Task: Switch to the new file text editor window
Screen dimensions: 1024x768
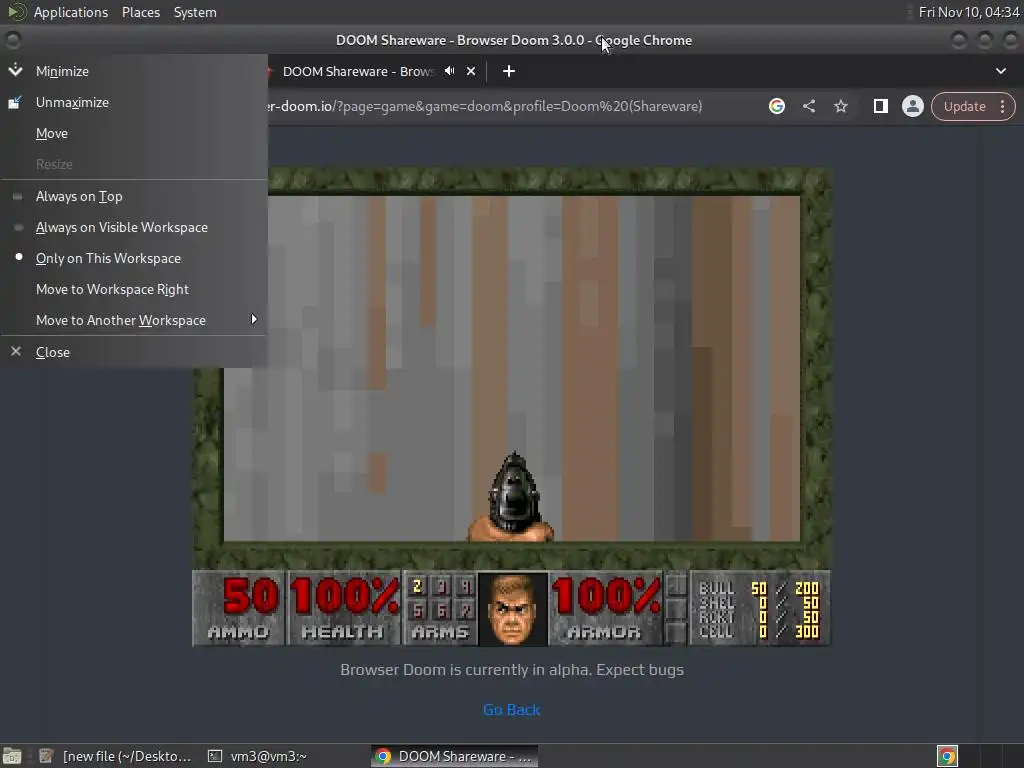Action: [x=116, y=756]
